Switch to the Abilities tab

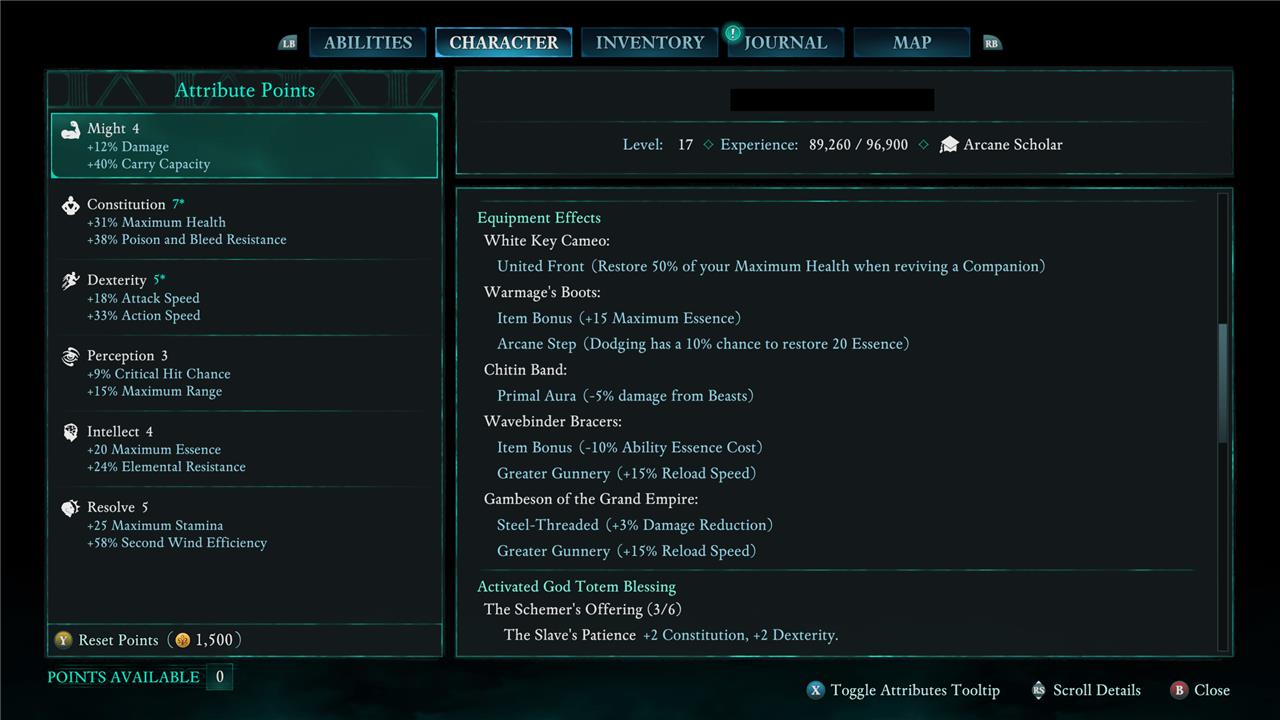pos(367,43)
